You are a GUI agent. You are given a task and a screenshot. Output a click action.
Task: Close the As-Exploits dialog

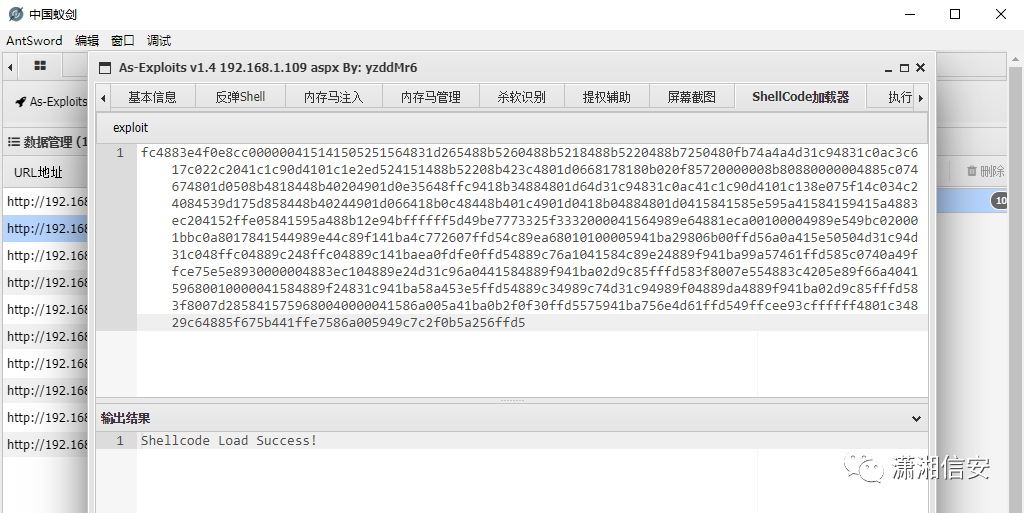point(920,68)
